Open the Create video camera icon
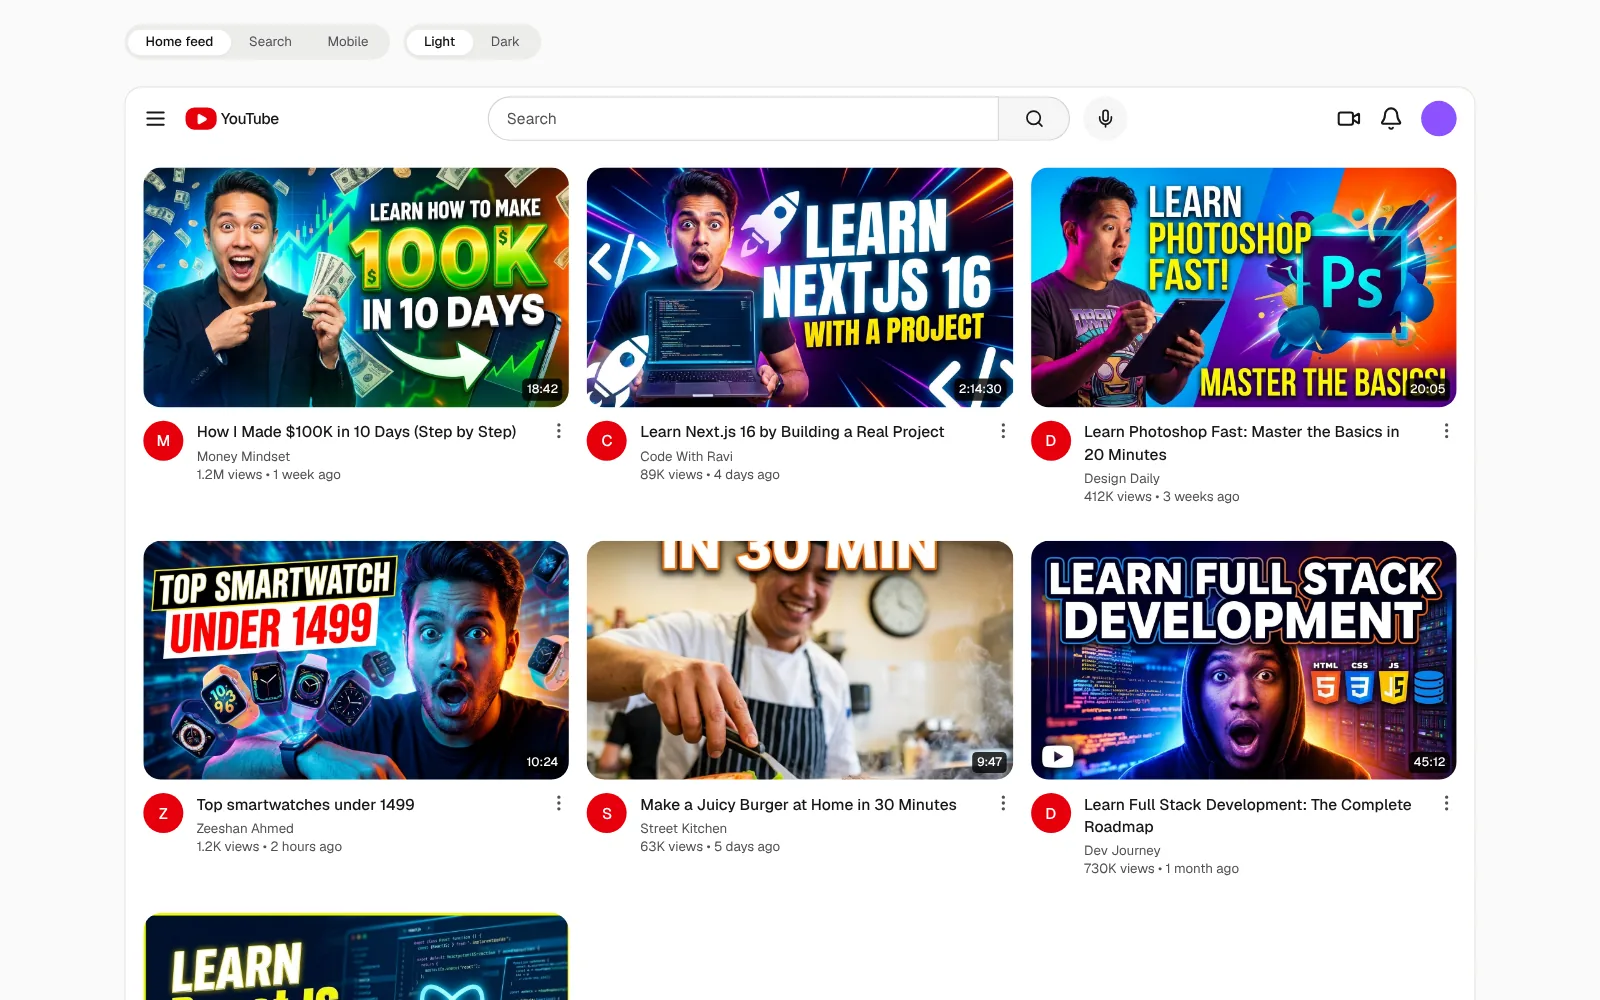The width and height of the screenshot is (1600, 1000). pyautogui.click(x=1349, y=119)
